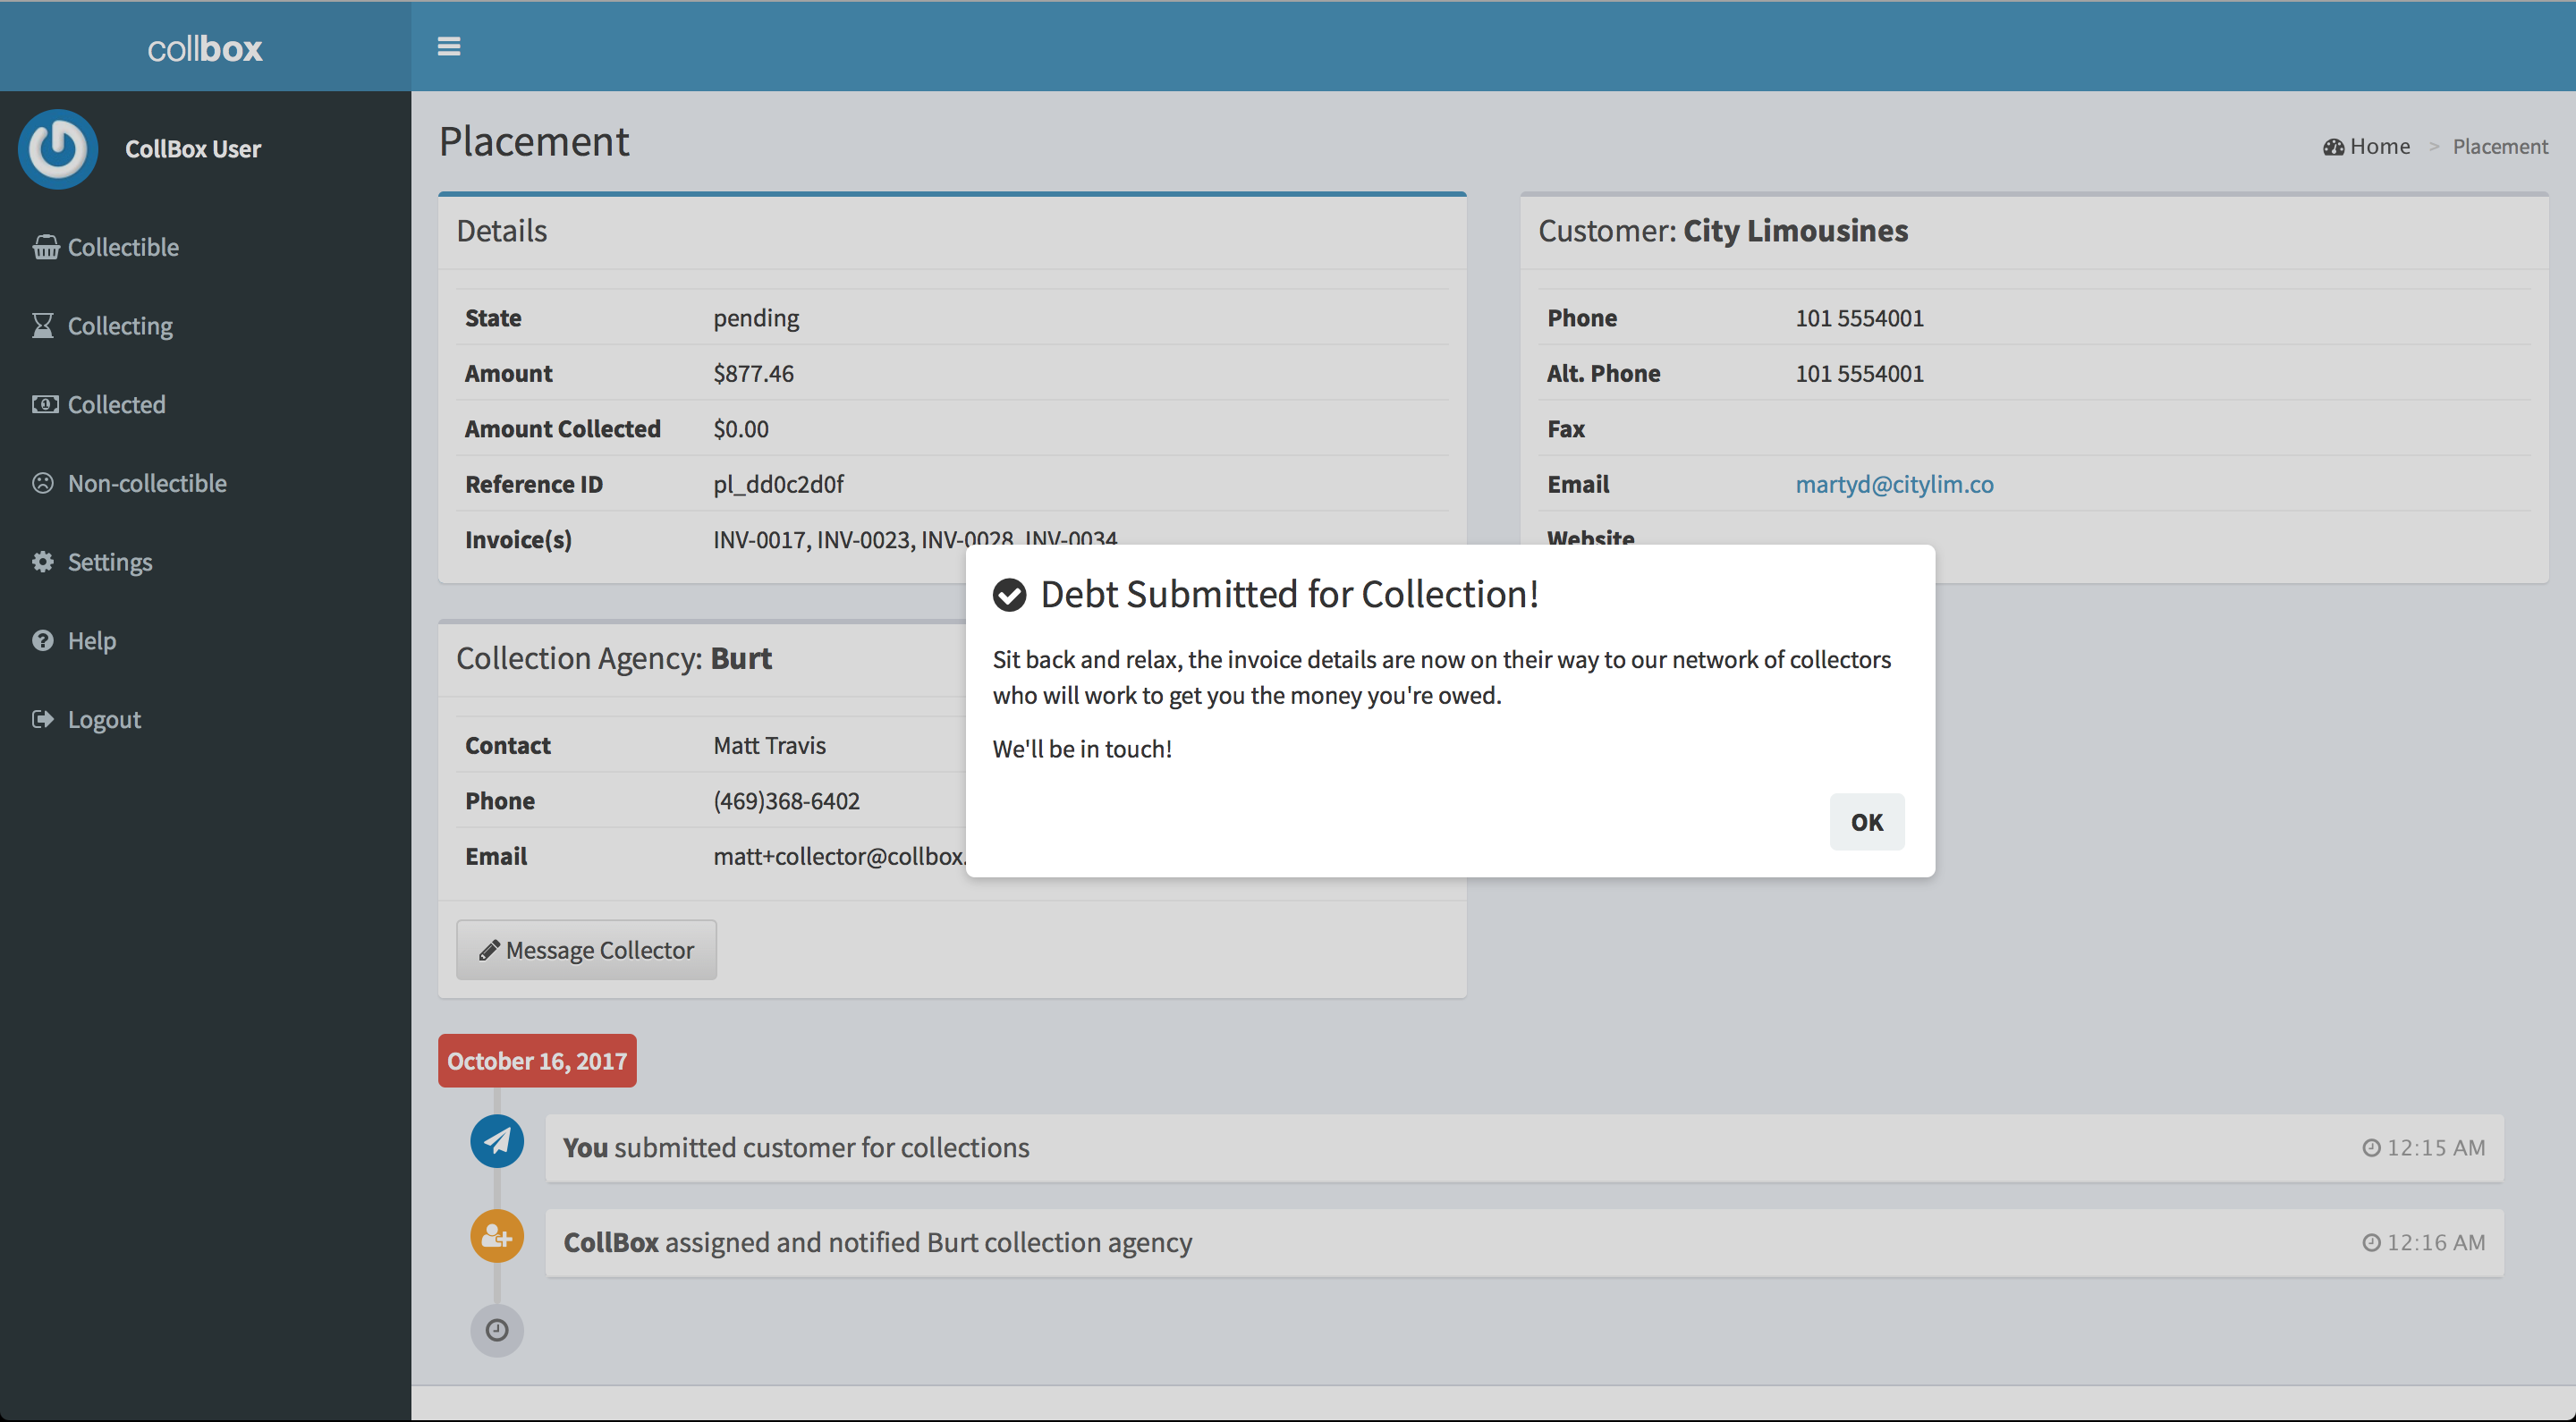Click the collbox logo

pos(205,48)
